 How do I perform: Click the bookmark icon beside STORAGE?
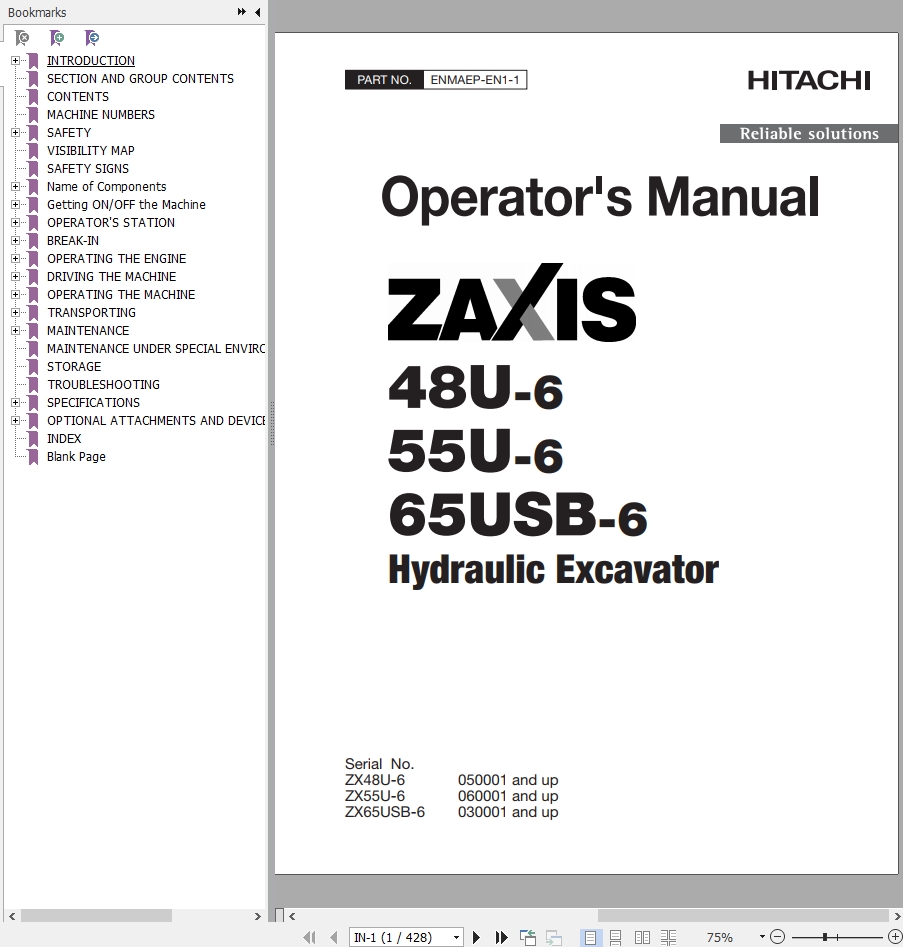[33, 367]
